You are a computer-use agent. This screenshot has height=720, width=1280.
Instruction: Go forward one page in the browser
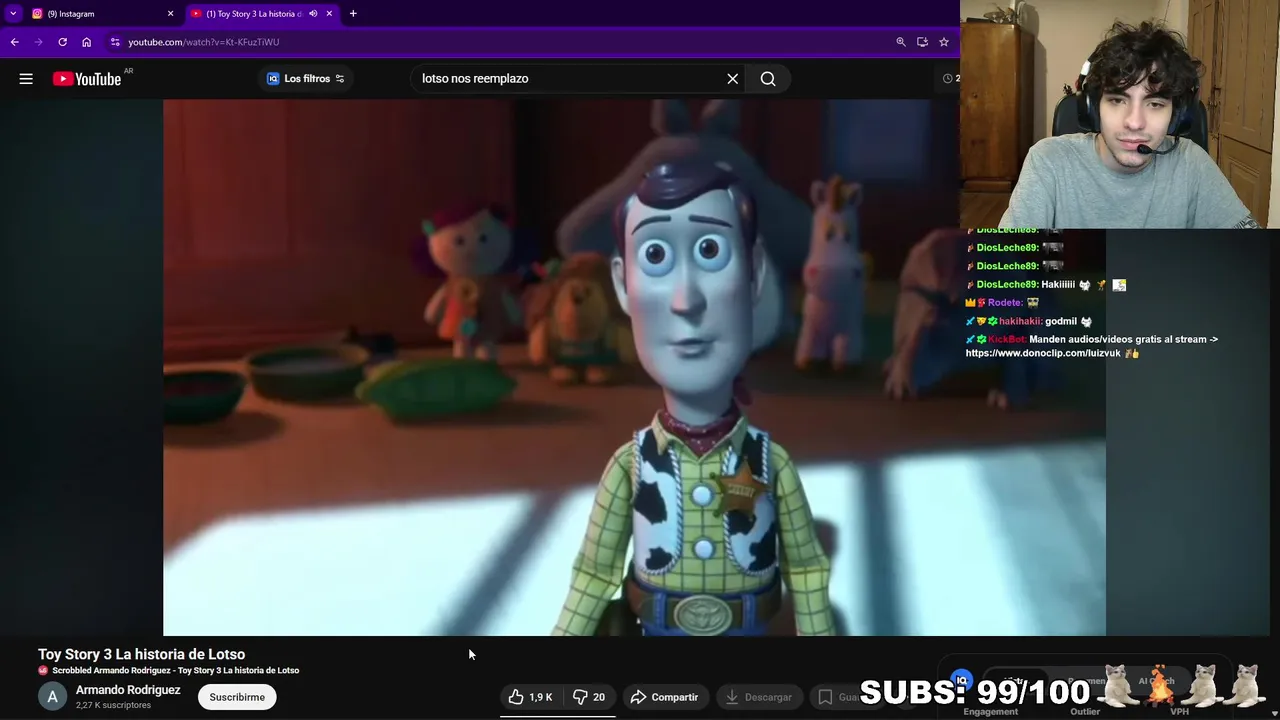click(38, 42)
